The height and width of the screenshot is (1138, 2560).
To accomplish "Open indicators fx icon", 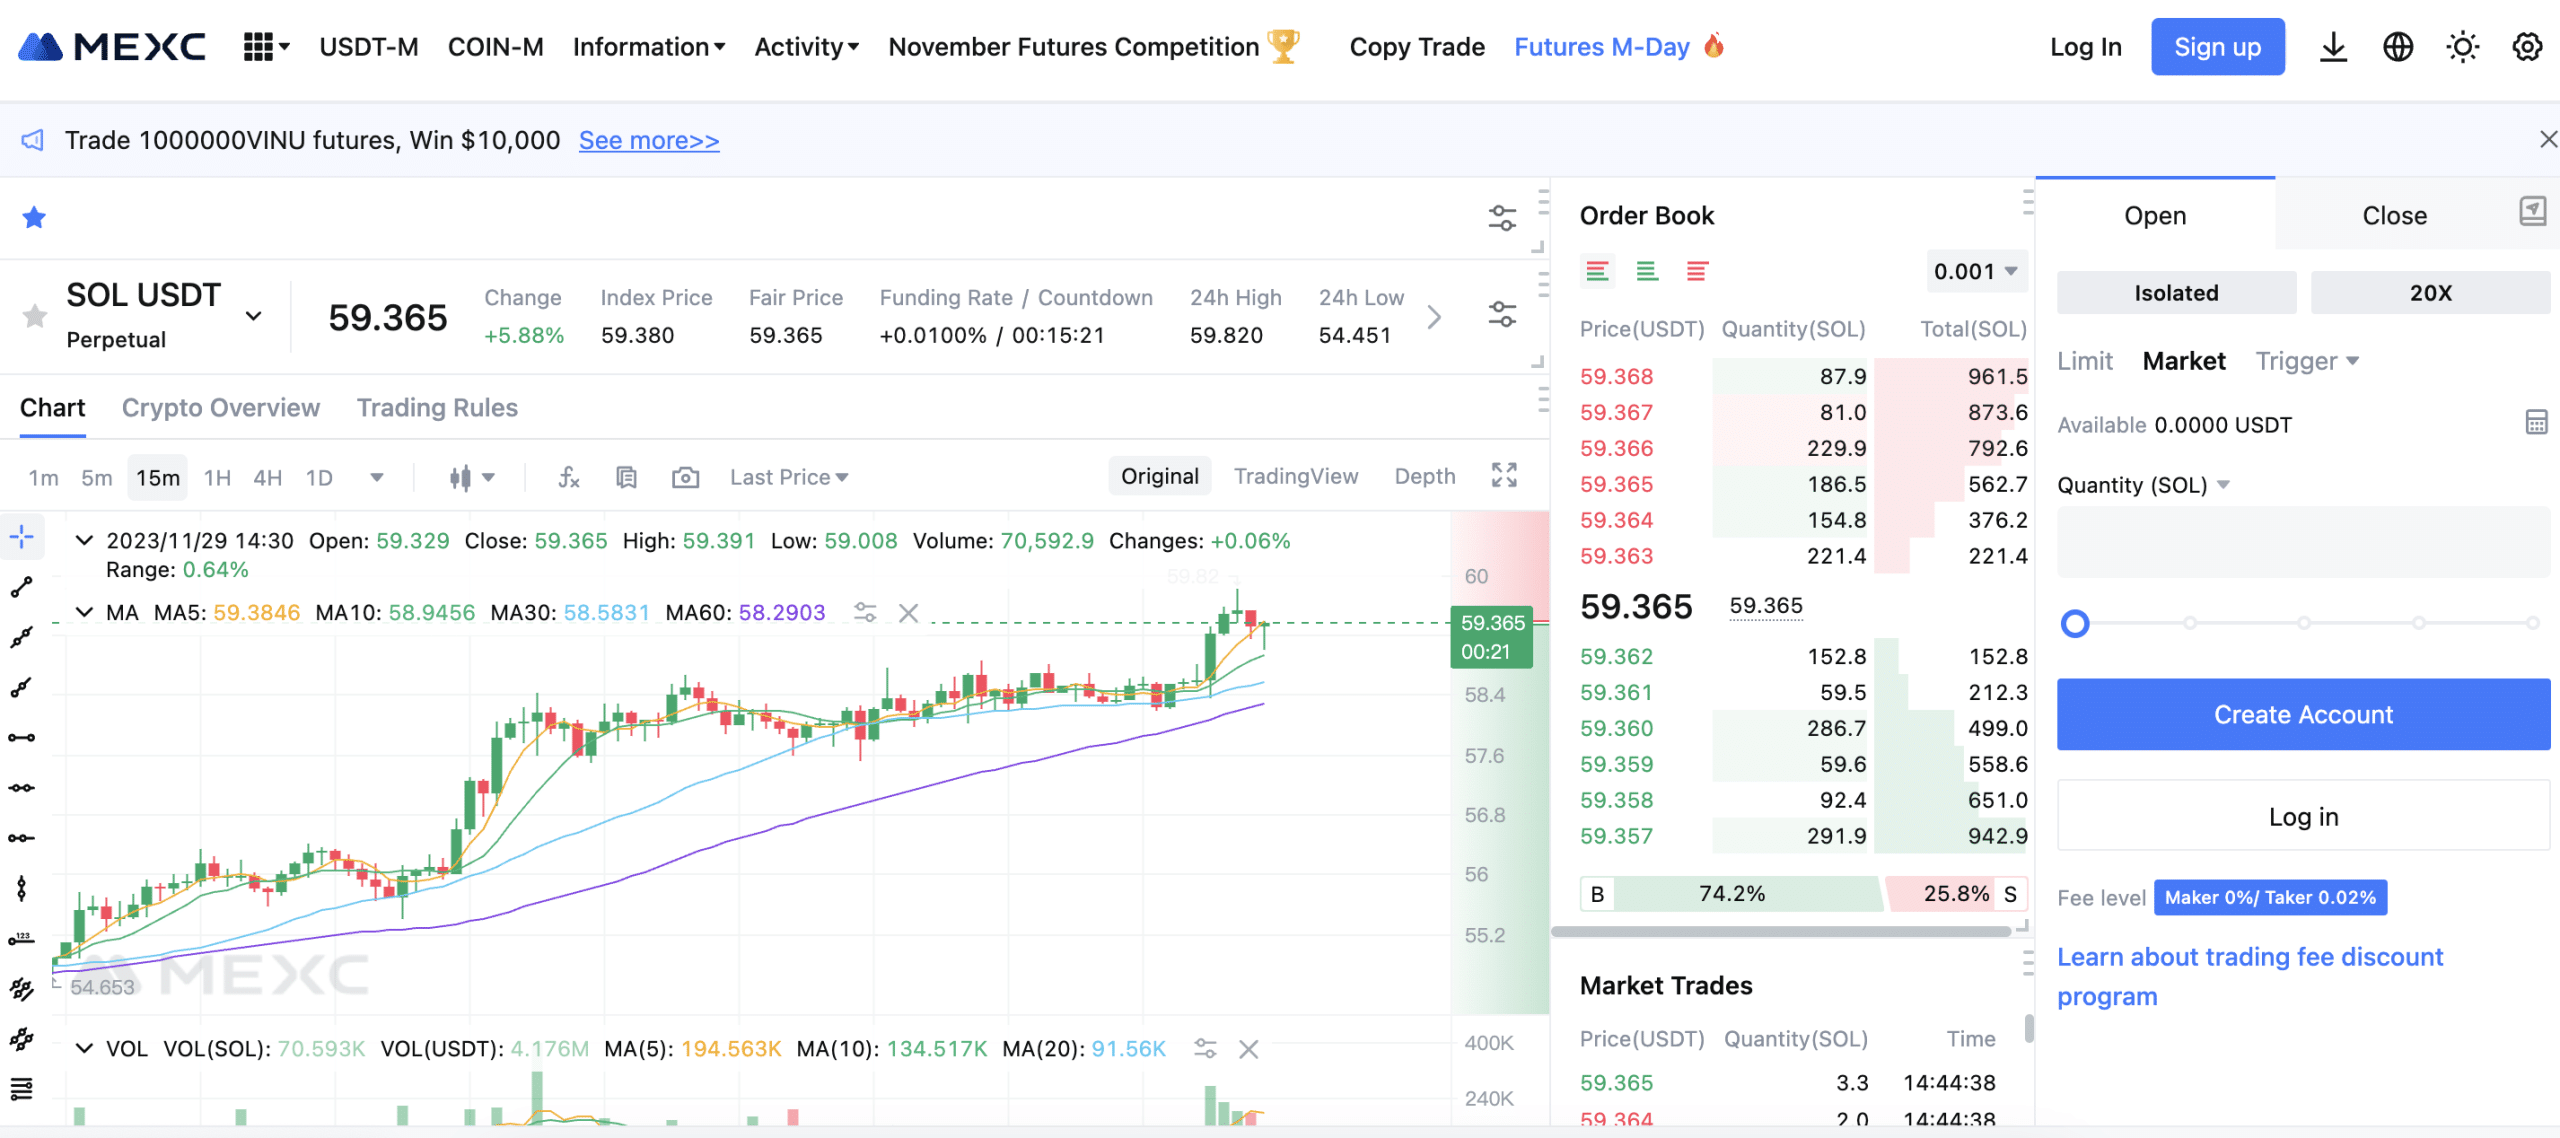I will (569, 478).
